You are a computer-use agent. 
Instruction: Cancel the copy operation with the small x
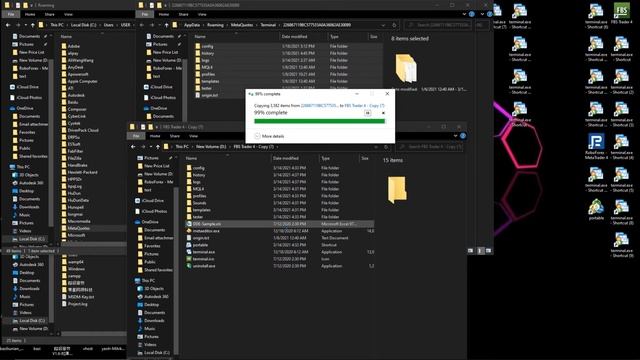coord(383,113)
